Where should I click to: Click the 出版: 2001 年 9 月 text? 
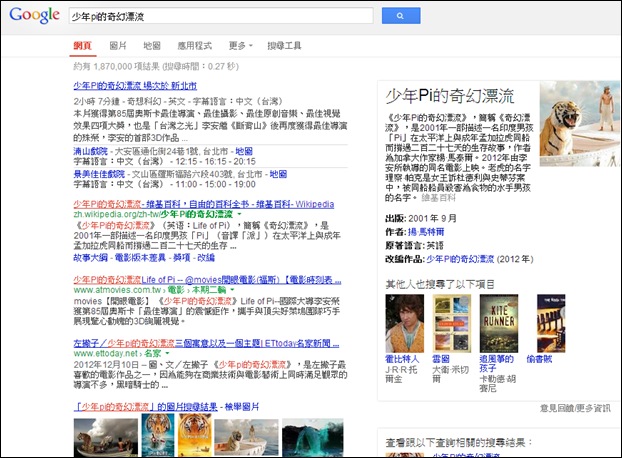420,218
